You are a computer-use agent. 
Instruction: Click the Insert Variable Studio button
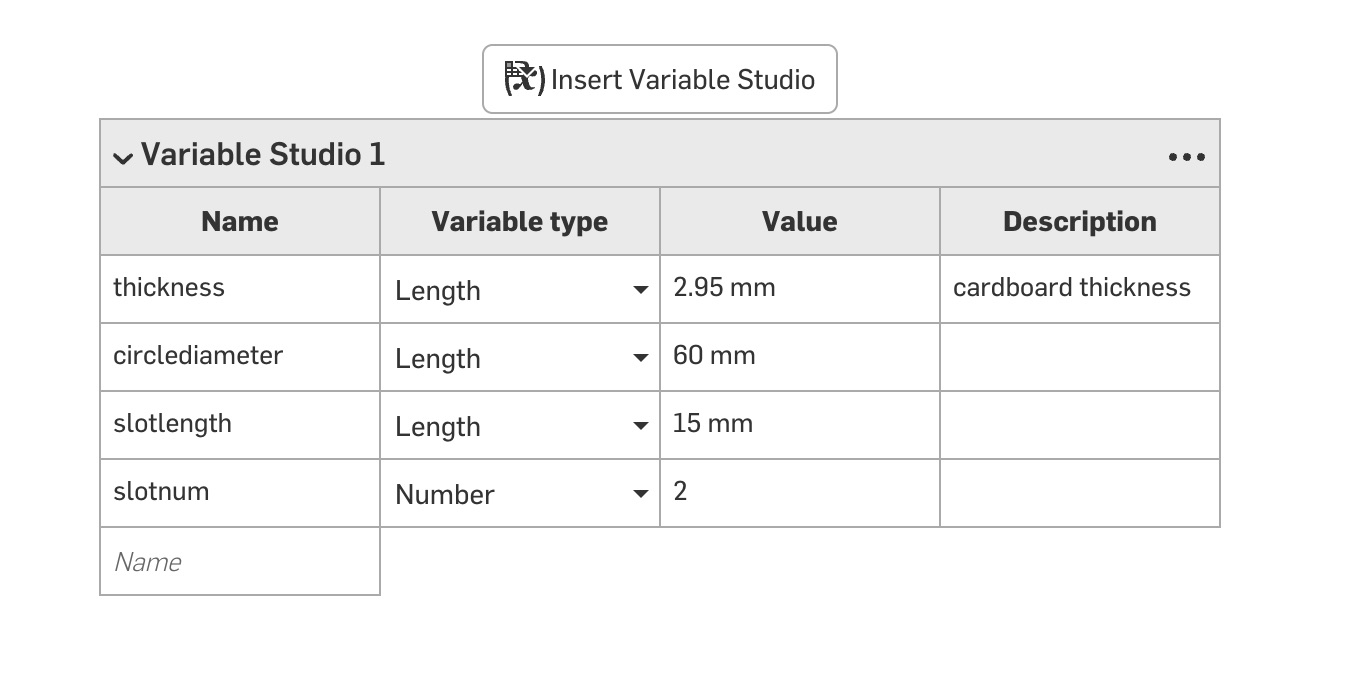[660, 80]
